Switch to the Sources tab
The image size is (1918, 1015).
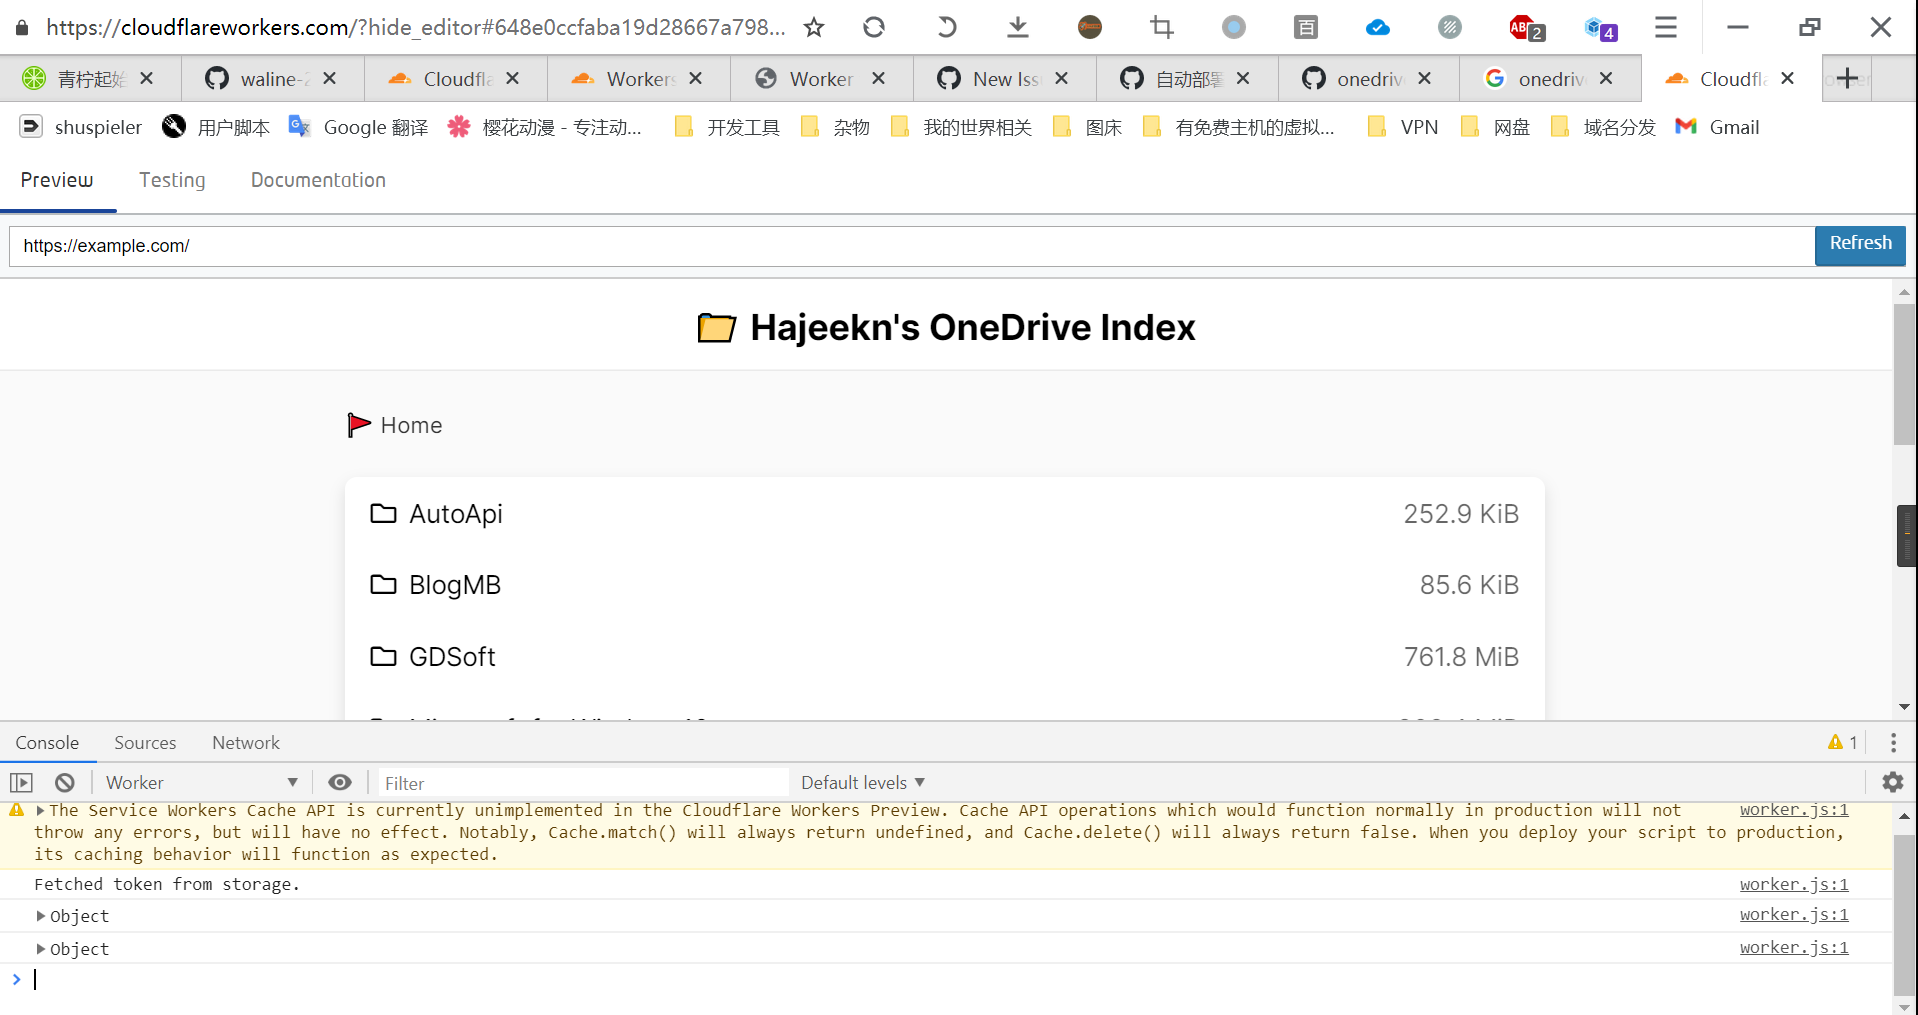145,742
